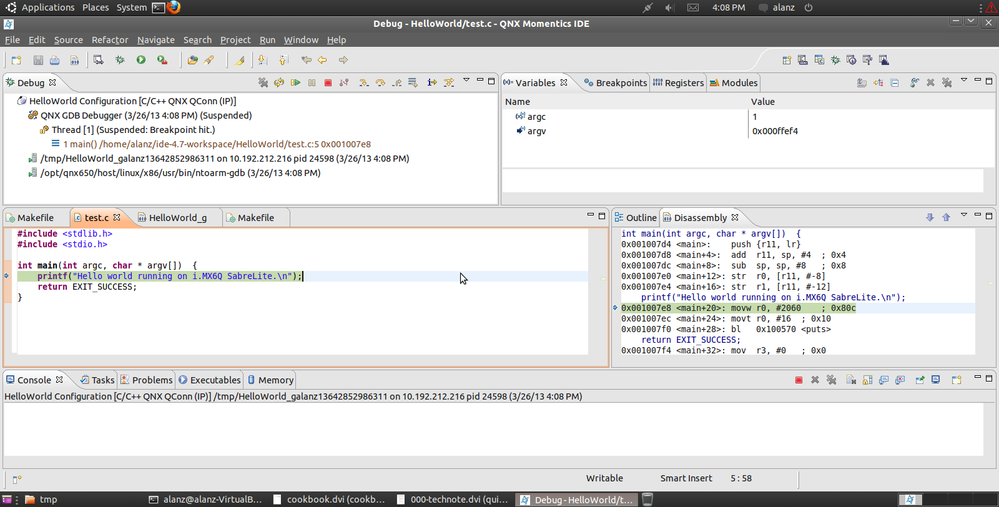Open the Run menu

(267, 39)
